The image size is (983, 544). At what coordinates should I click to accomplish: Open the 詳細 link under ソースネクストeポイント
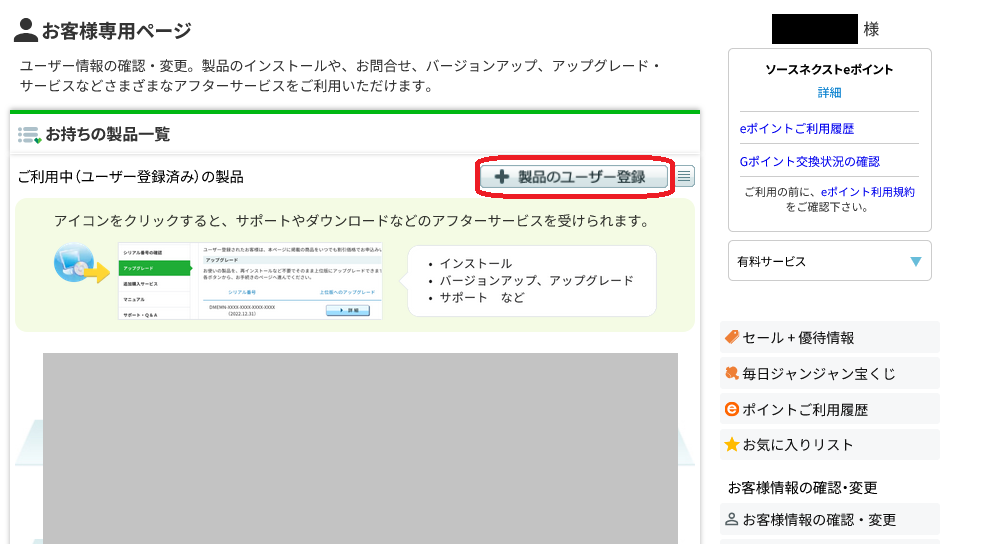[829, 92]
